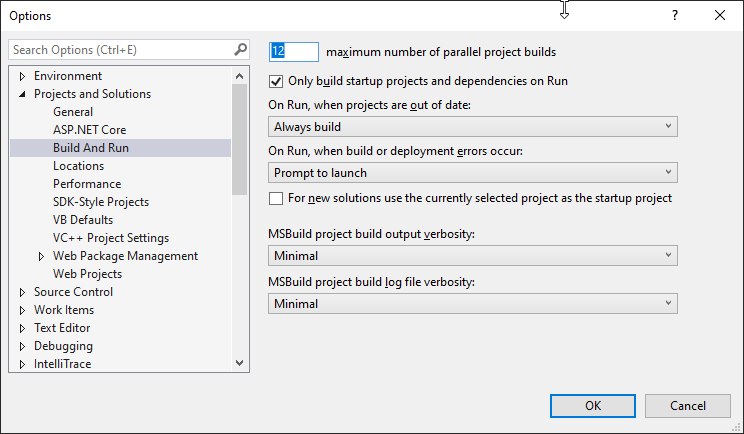
Task: Open the Always build dropdown
Action: 473,127
